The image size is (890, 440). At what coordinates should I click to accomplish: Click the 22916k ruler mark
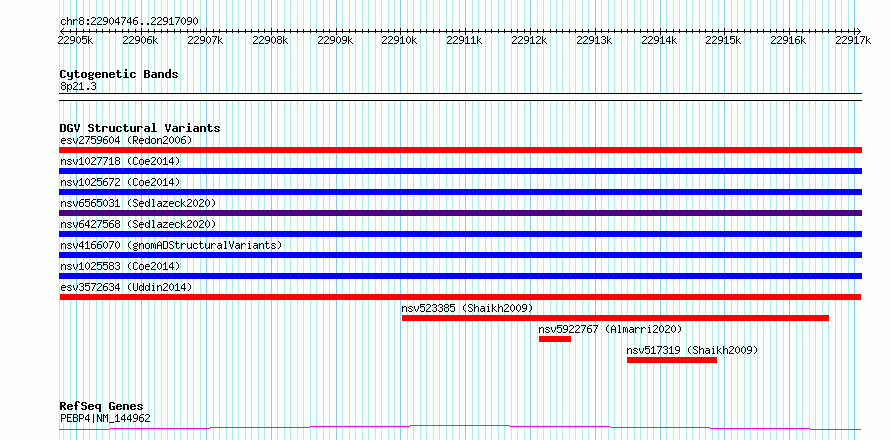click(x=789, y=40)
